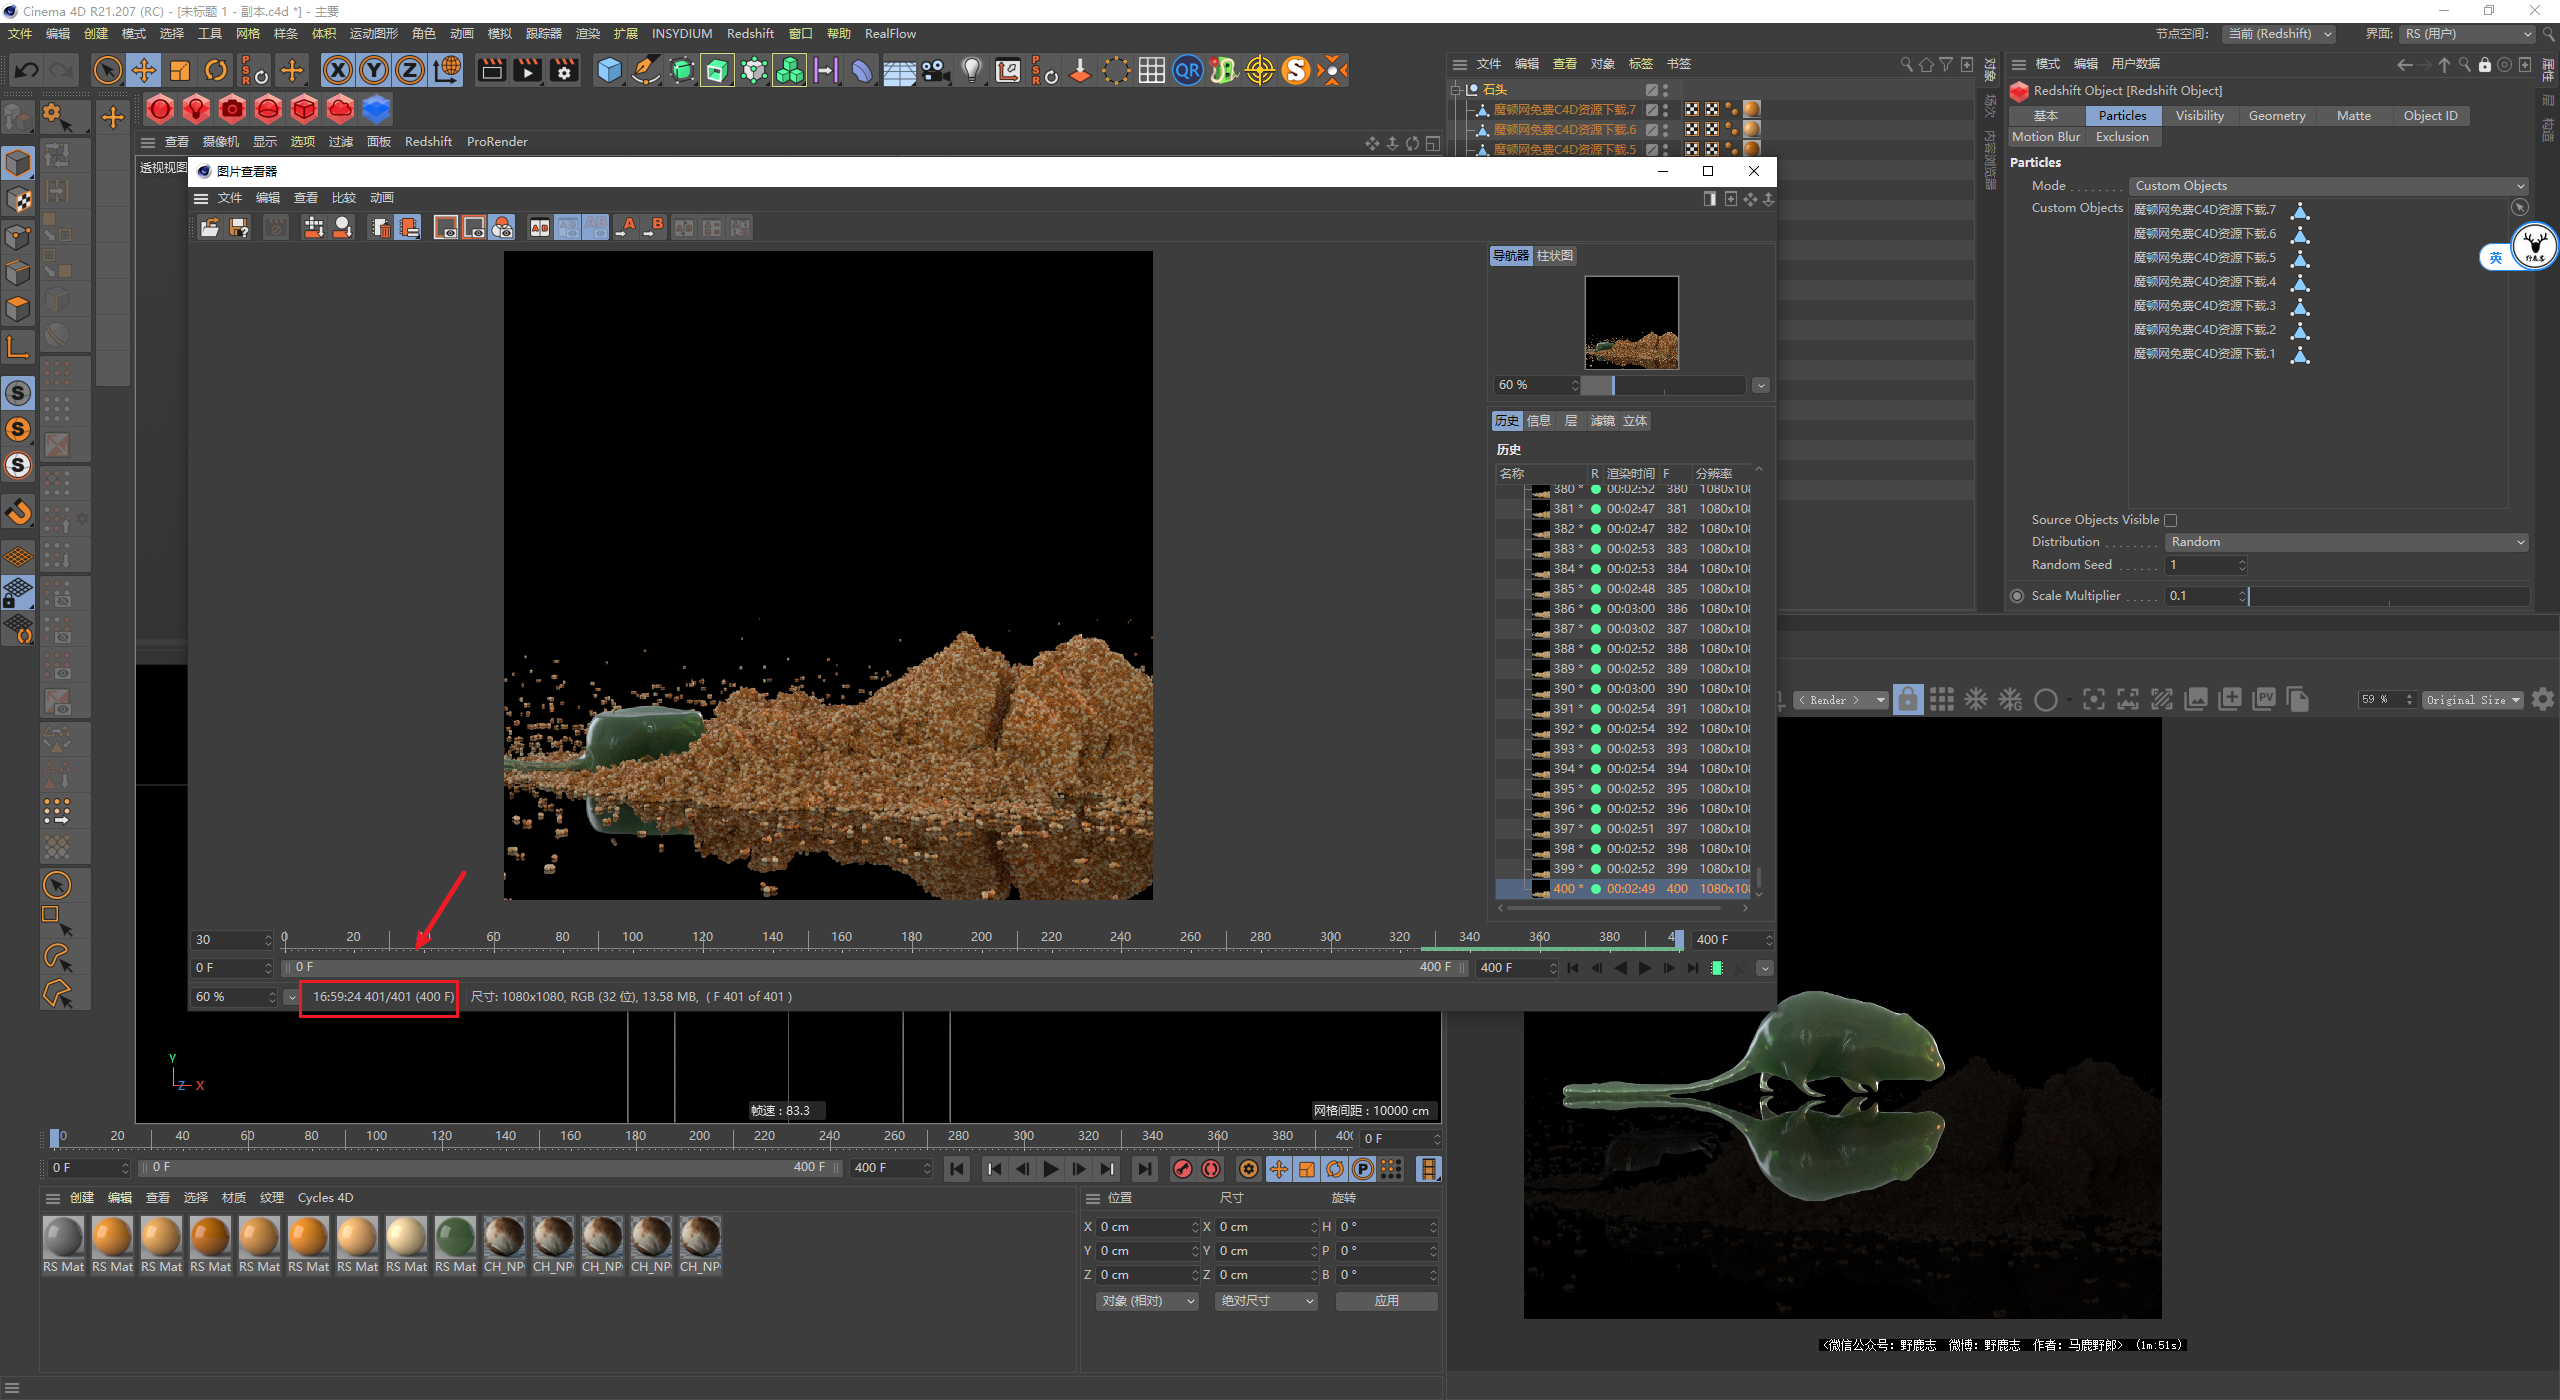Image resolution: width=2560 pixels, height=1400 pixels.
Task: Click the Picture Viewer open file icon
Action: tap(210, 228)
